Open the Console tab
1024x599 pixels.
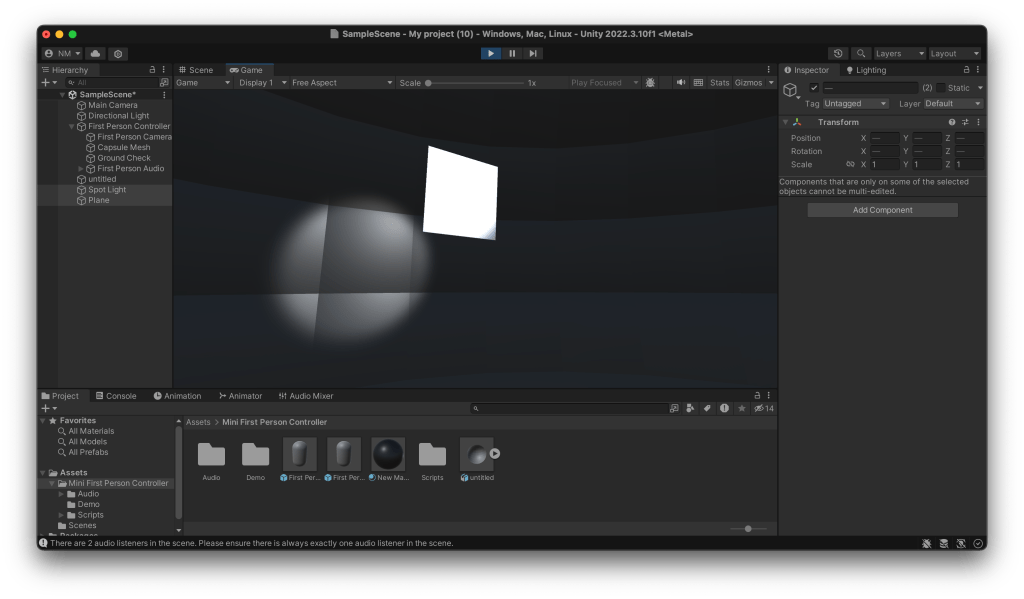[115, 396]
